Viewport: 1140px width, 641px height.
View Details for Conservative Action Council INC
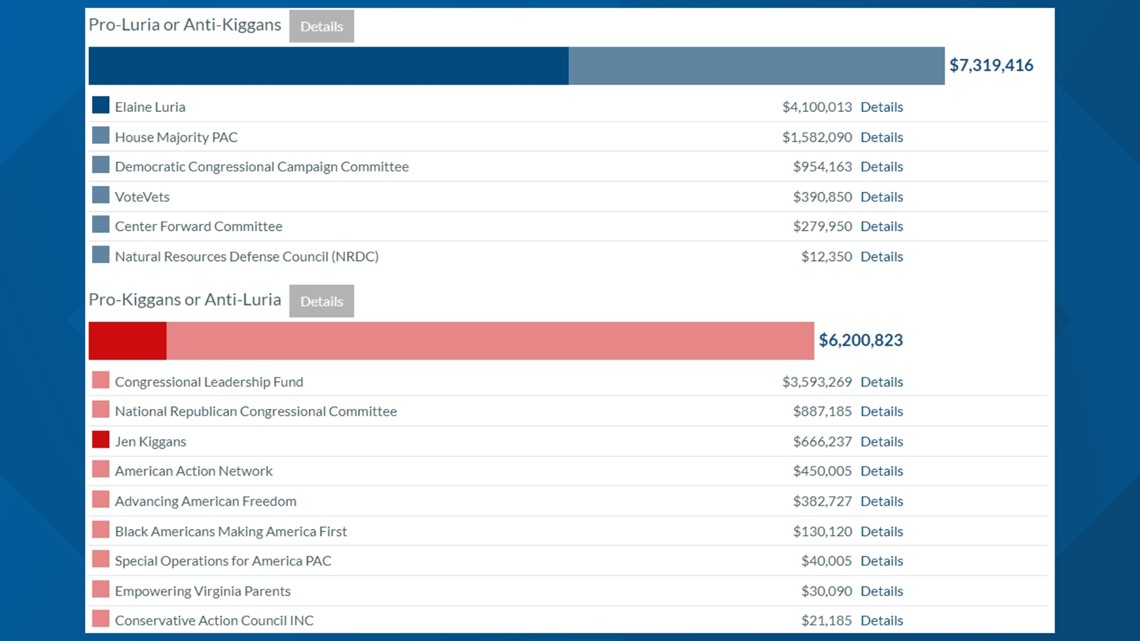[x=881, y=621]
